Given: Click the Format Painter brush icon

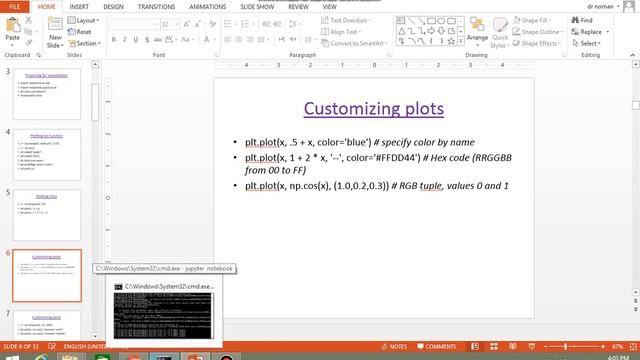Looking at the screenshot, I should pyautogui.click(x=28, y=42).
